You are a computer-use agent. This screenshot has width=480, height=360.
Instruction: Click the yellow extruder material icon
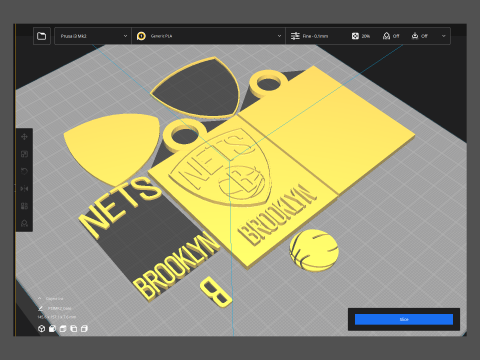(141, 36)
